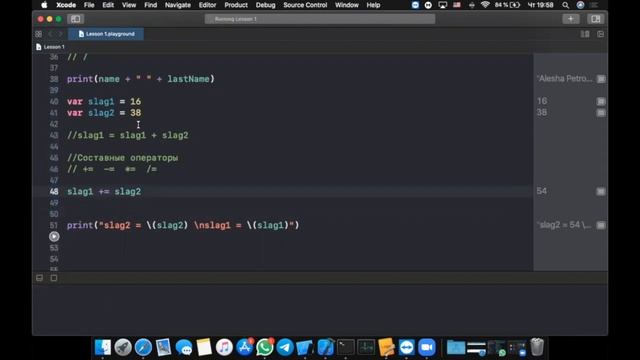Open Notes from the Dock
Image resolution: width=640 pixels, height=360 pixels.
[x=204, y=347]
